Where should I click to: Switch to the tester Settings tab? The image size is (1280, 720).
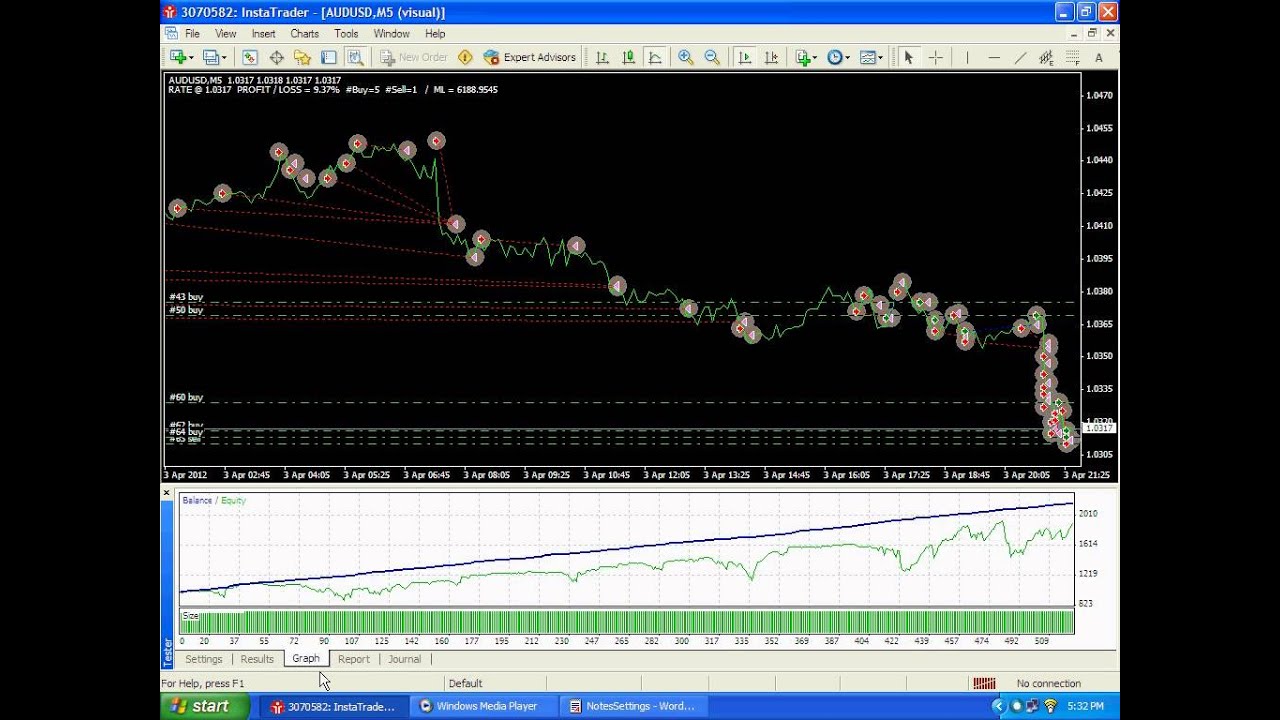point(203,659)
